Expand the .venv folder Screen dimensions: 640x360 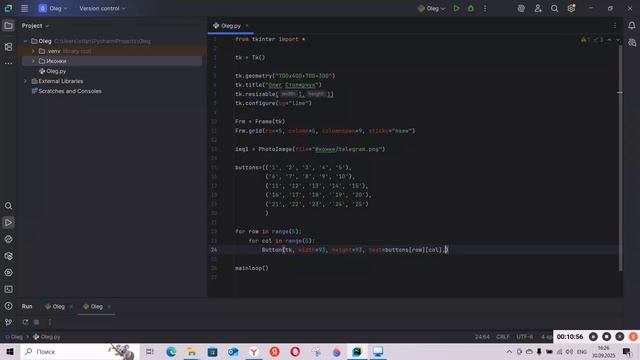point(33,51)
